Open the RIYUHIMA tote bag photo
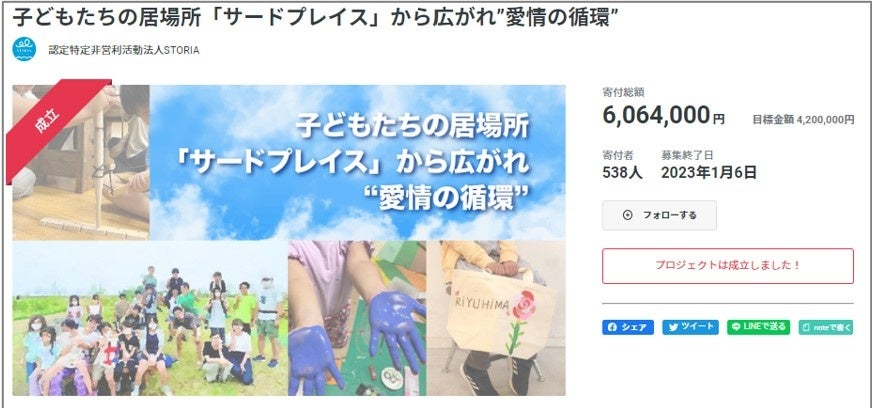This screenshot has width=872, height=408. click(496, 318)
